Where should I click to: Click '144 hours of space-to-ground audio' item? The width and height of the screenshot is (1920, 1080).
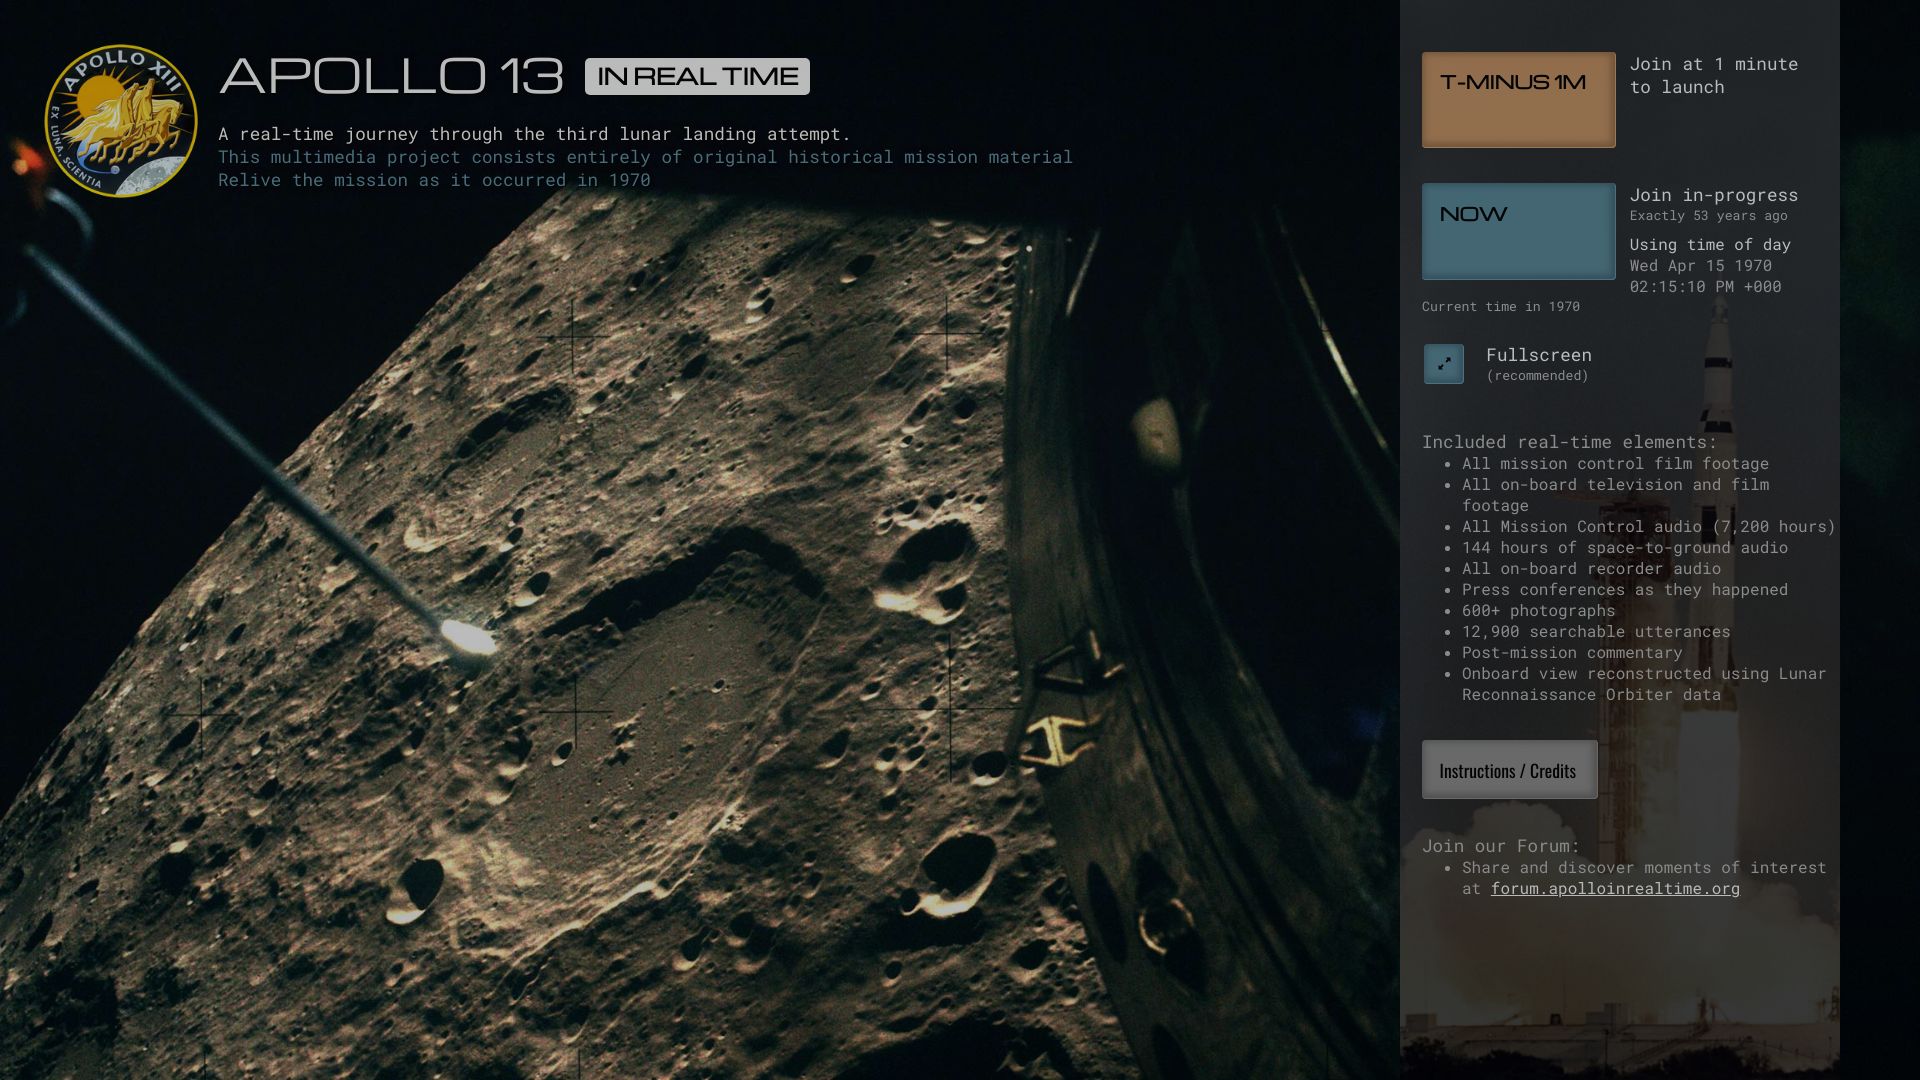(1625, 548)
